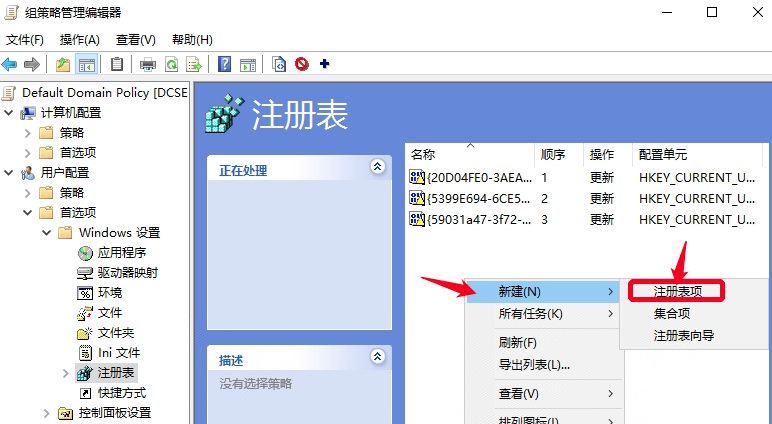
Task: Click the red stop/disable toolbar icon
Action: (301, 64)
